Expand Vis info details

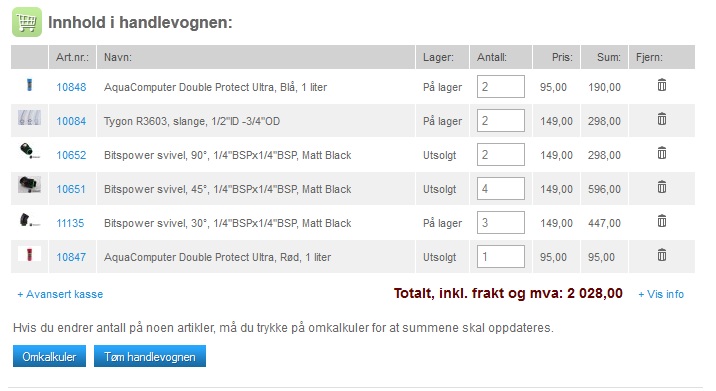[x=661, y=294]
